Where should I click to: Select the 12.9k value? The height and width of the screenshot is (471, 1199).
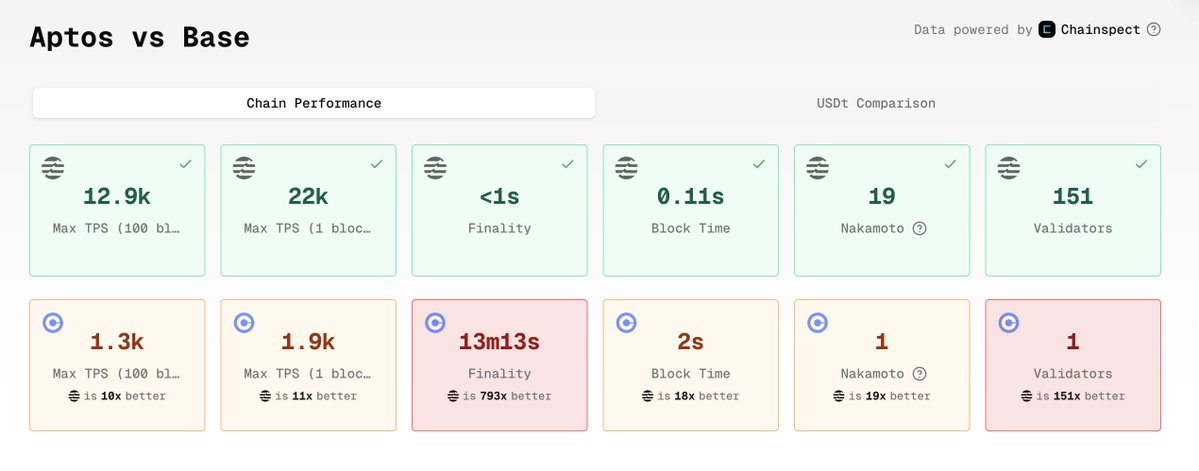coord(117,197)
